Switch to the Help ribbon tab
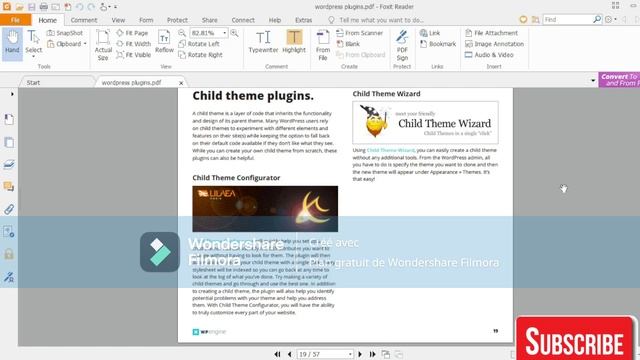This screenshot has width=640, height=360. pyautogui.click(x=275, y=20)
